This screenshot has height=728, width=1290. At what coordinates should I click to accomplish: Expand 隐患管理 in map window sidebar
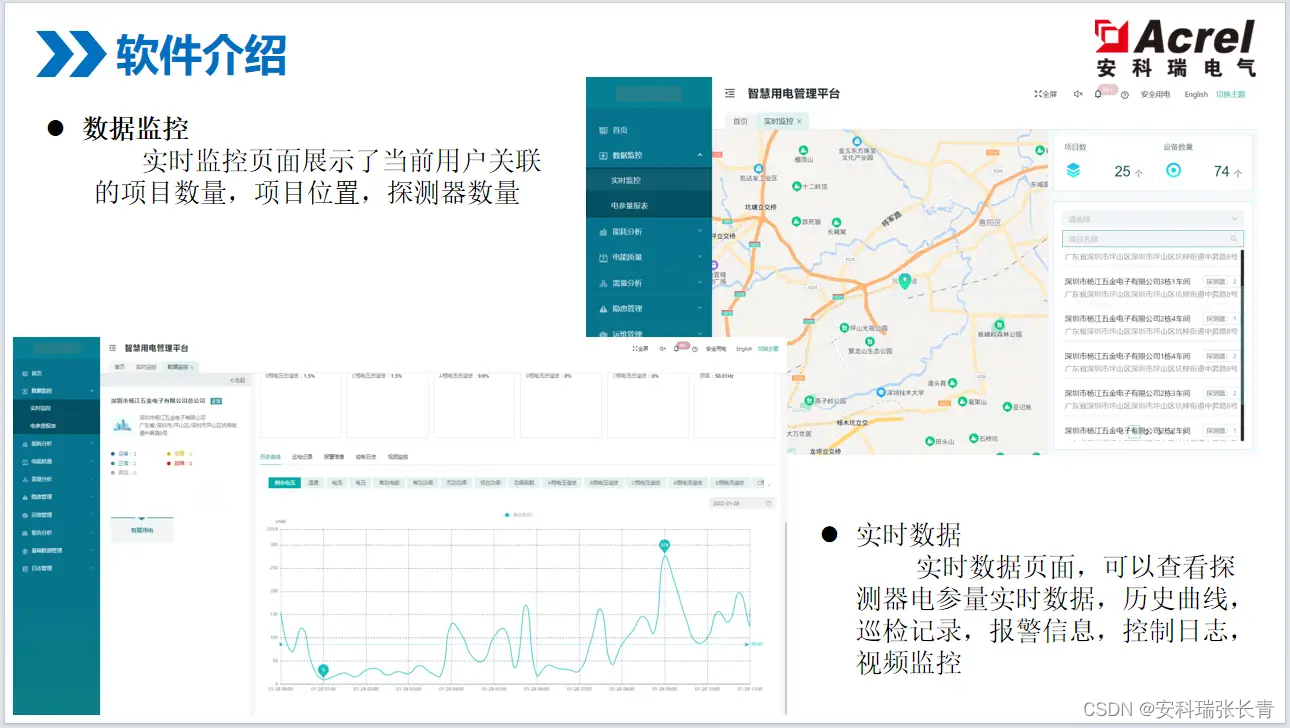[x=649, y=308]
